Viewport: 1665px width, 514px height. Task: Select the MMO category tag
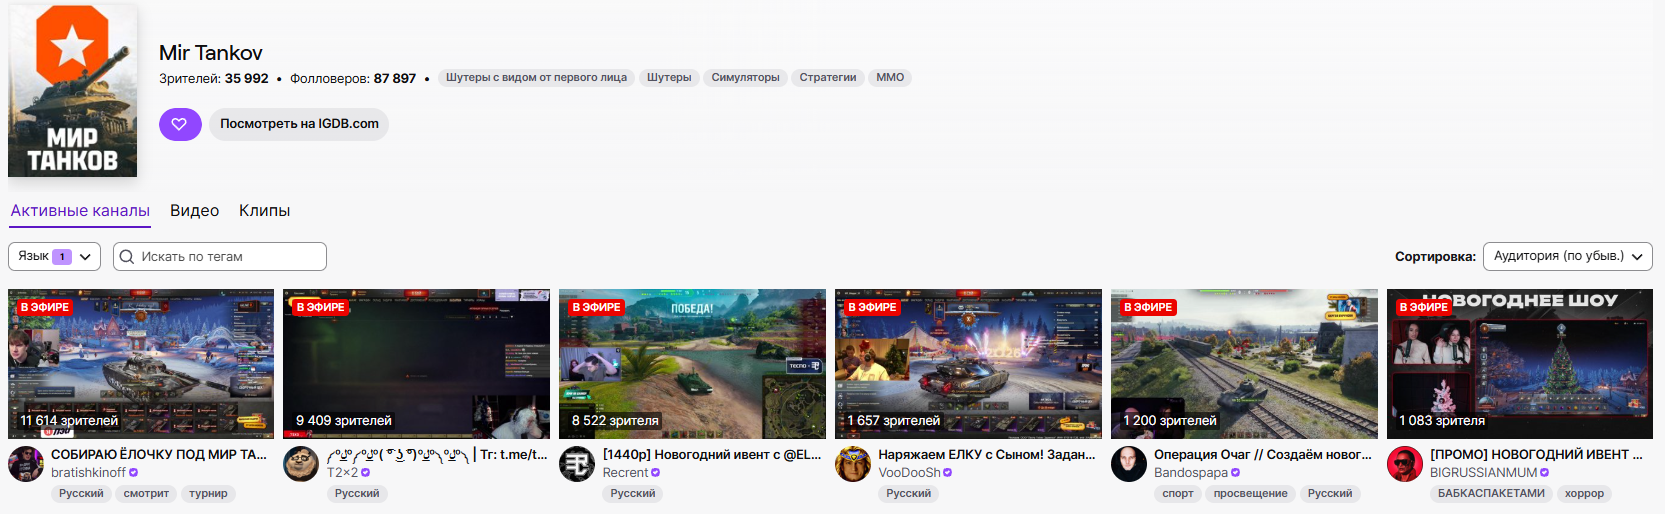890,77
